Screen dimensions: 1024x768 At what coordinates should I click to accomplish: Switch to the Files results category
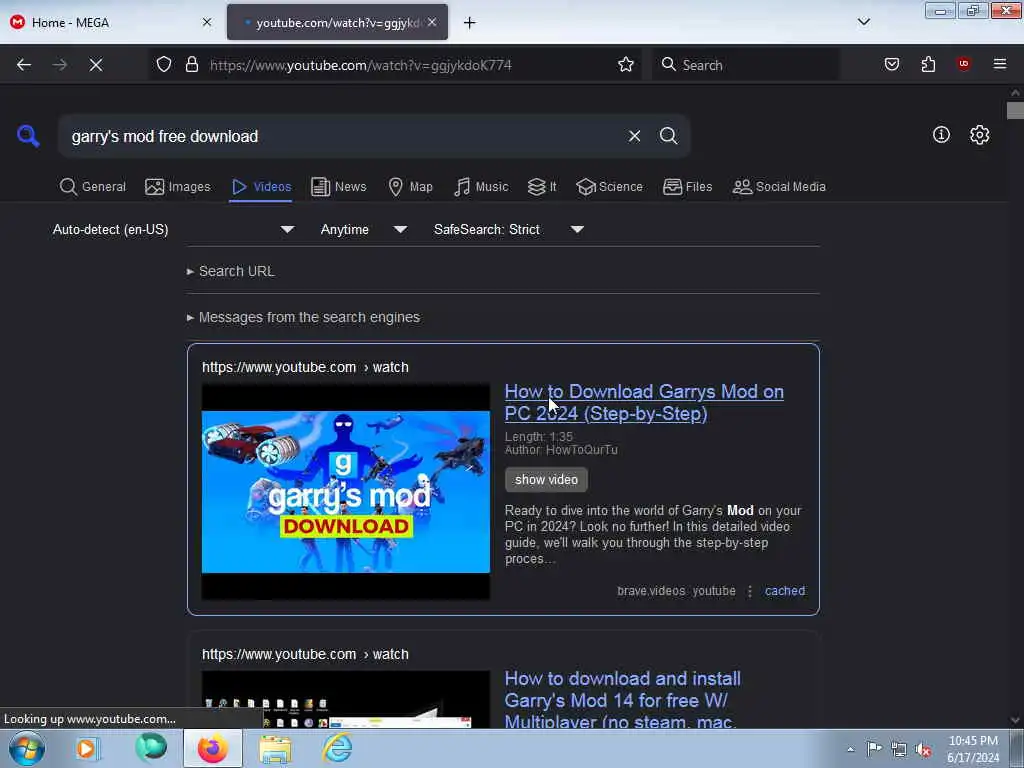coord(687,187)
